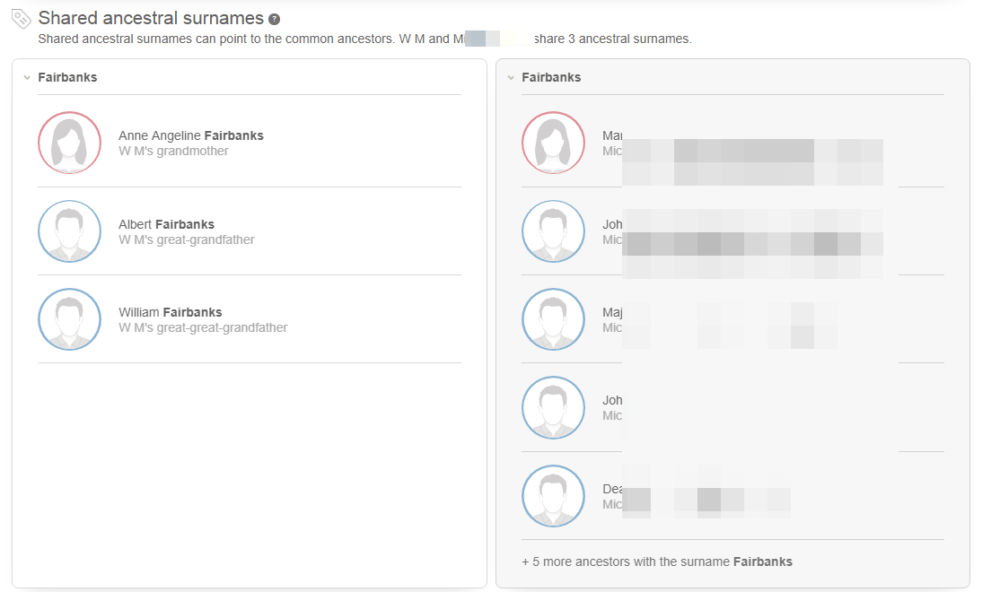The height and width of the screenshot is (592, 1000).
Task: Click the avatar beside the Maj ancestor
Action: 553,319
